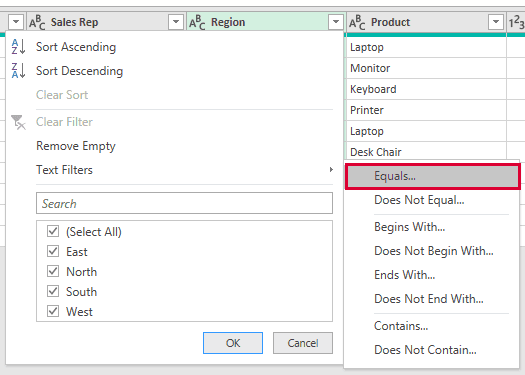Image resolution: width=525 pixels, height=375 pixels.
Task: Click the ABC type icon of Region column
Action: point(197,22)
